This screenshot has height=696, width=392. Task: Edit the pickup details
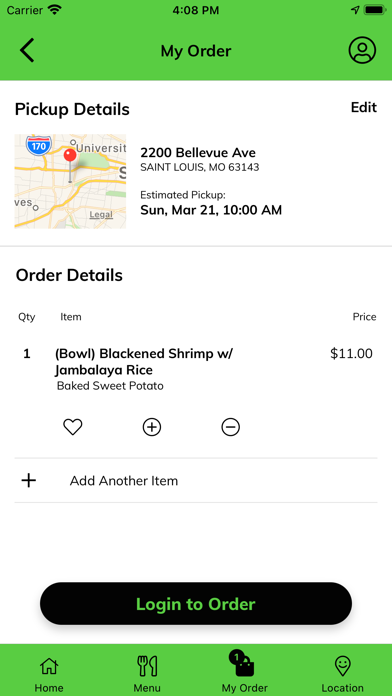(x=364, y=107)
